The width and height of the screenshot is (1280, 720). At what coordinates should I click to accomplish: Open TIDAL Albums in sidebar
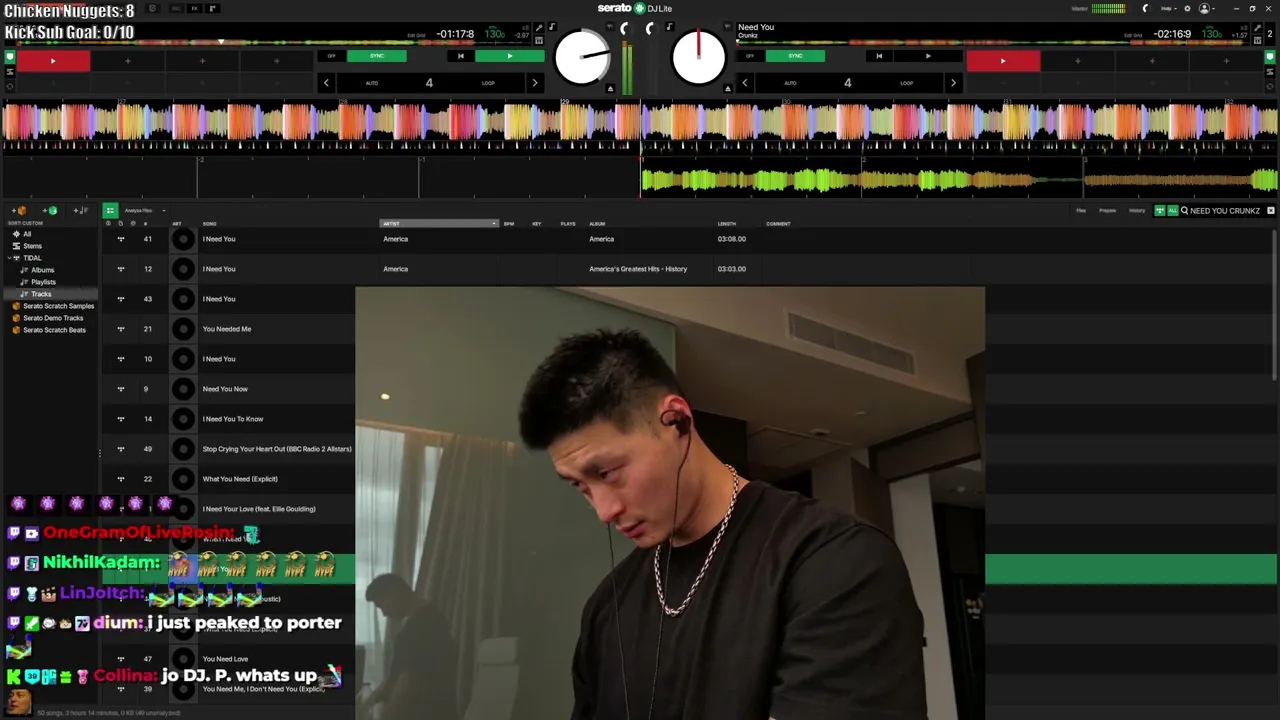click(x=42, y=270)
